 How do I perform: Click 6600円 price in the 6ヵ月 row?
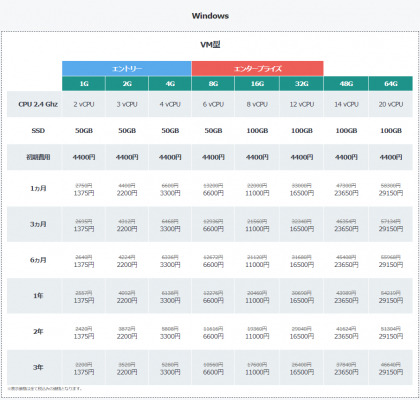click(213, 265)
